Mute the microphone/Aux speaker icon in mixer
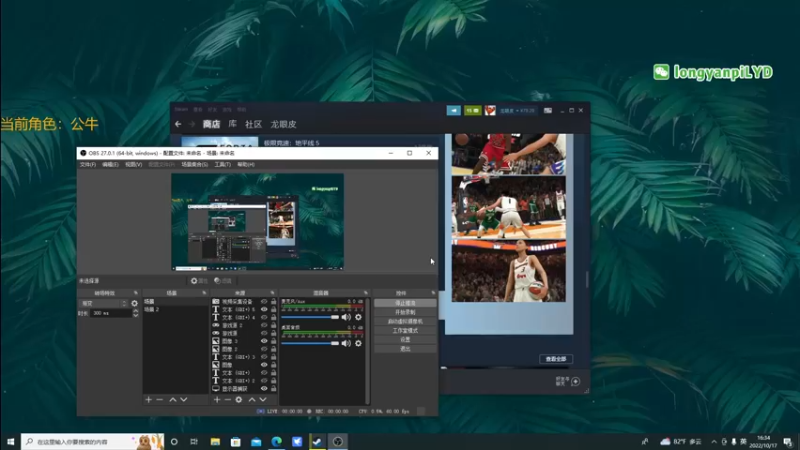This screenshot has height=450, width=800. (346, 317)
